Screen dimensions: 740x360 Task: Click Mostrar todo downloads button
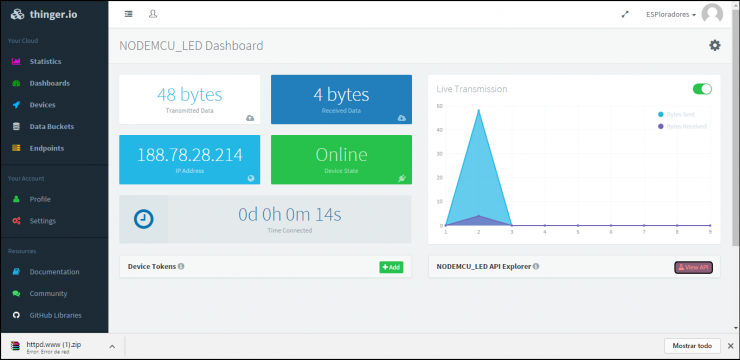(692, 346)
